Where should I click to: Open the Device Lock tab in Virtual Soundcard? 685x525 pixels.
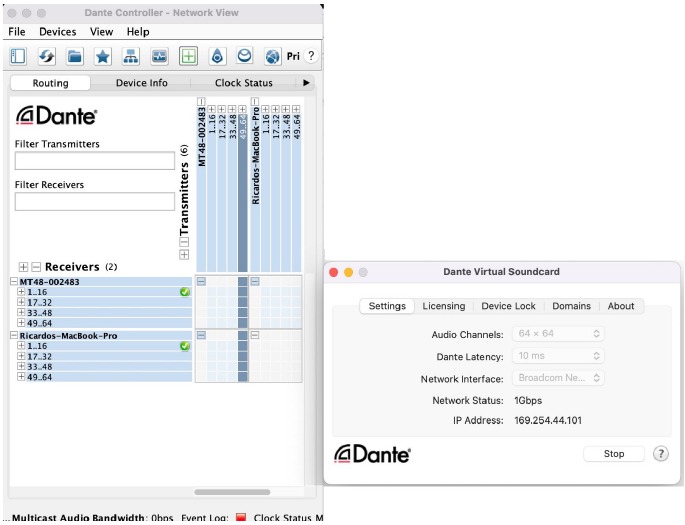pyautogui.click(x=509, y=306)
